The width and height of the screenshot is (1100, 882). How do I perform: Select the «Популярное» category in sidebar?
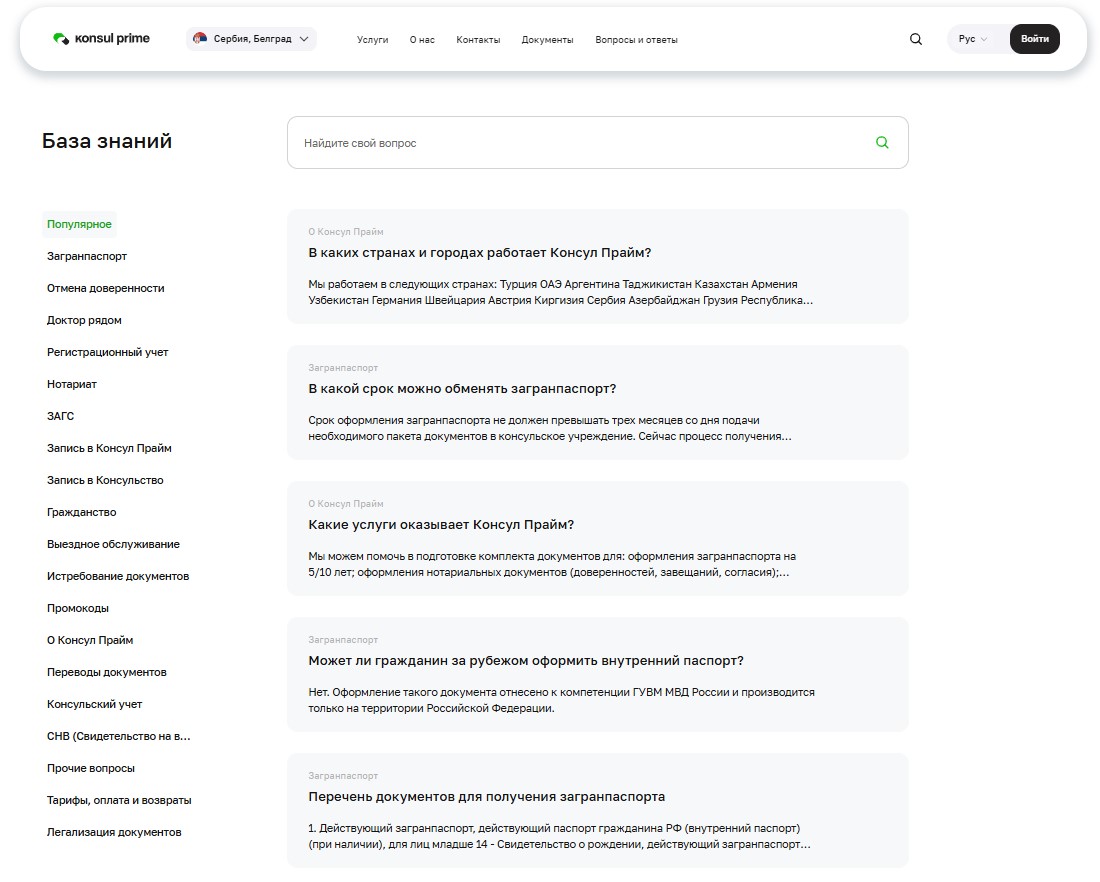coord(80,224)
